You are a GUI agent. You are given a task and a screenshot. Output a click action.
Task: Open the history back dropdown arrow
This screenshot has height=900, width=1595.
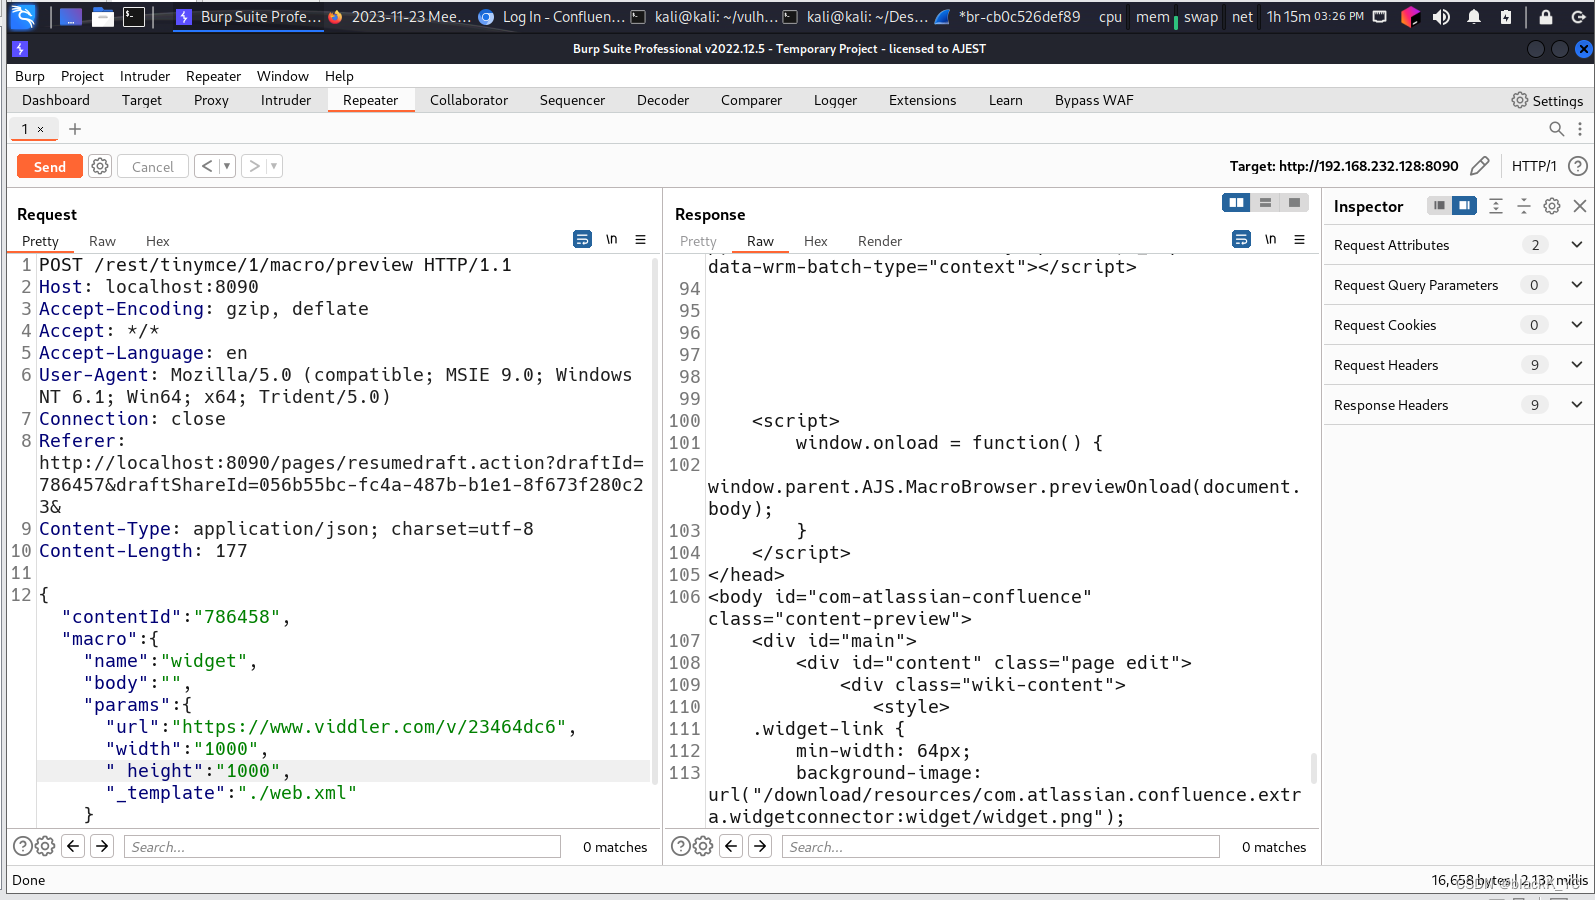[227, 166]
